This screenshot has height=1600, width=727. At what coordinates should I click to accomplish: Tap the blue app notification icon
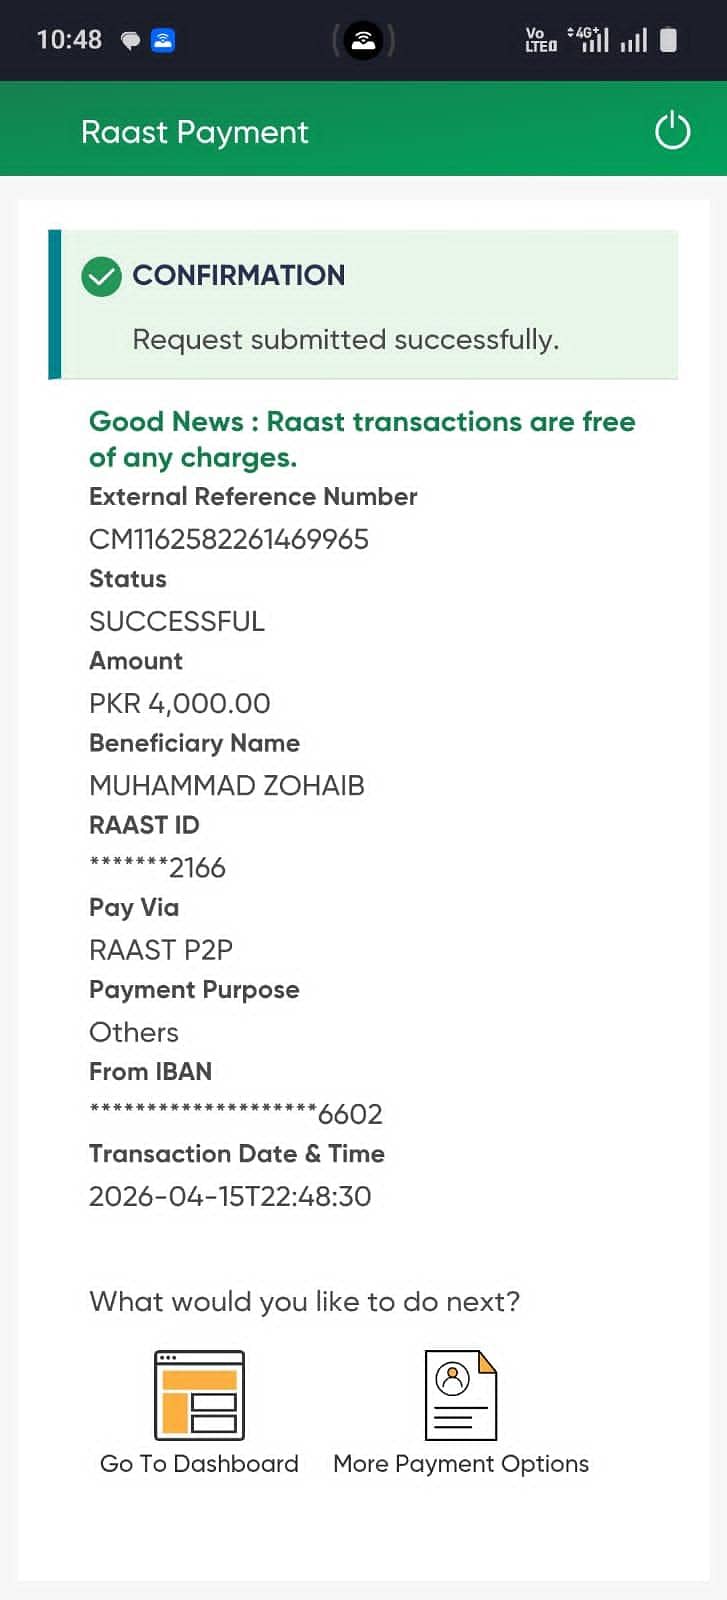(162, 41)
